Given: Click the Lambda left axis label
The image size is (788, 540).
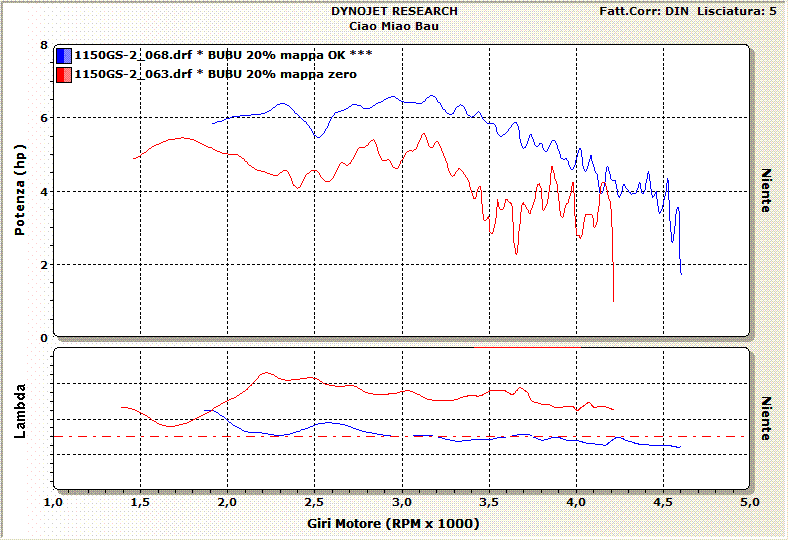Looking at the screenshot, I should click(20, 418).
